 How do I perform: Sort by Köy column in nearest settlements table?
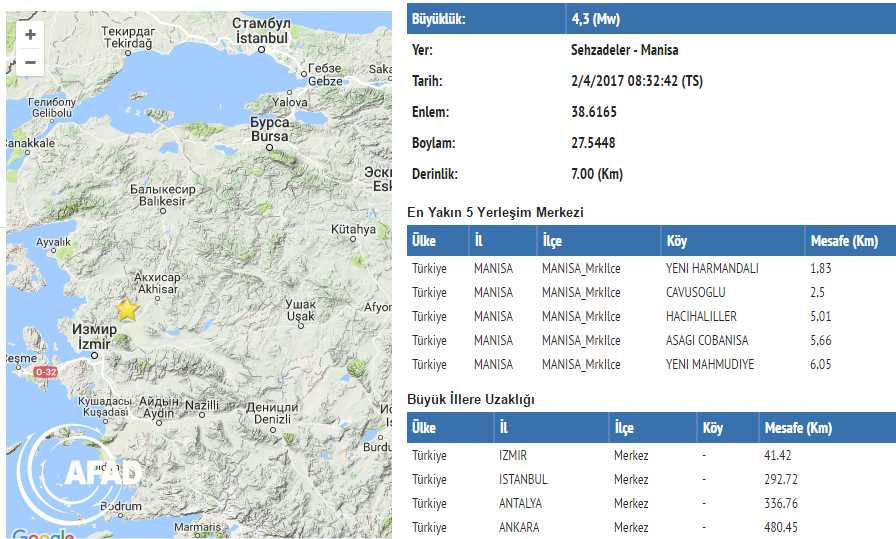(677, 241)
